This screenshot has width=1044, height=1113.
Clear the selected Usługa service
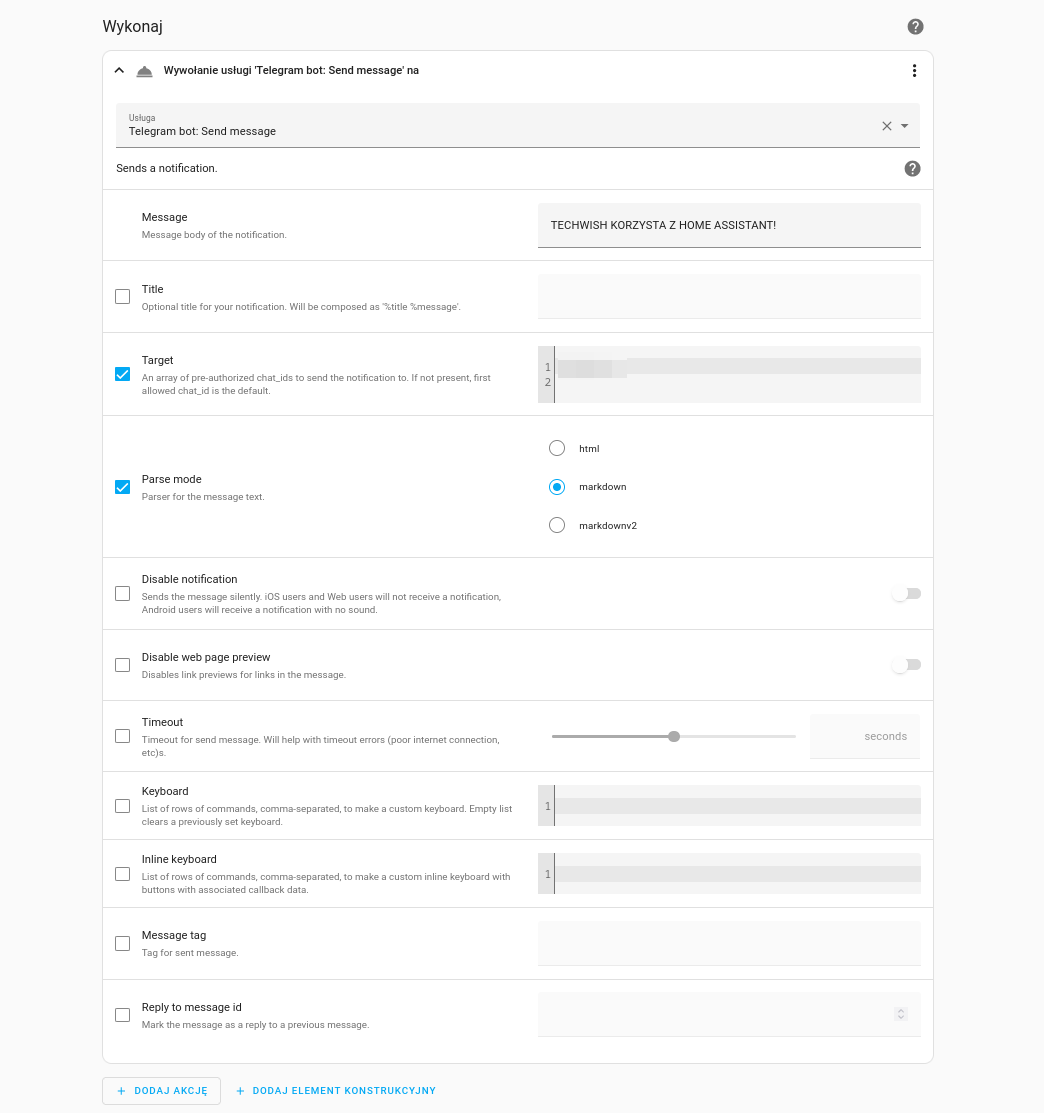(886, 126)
